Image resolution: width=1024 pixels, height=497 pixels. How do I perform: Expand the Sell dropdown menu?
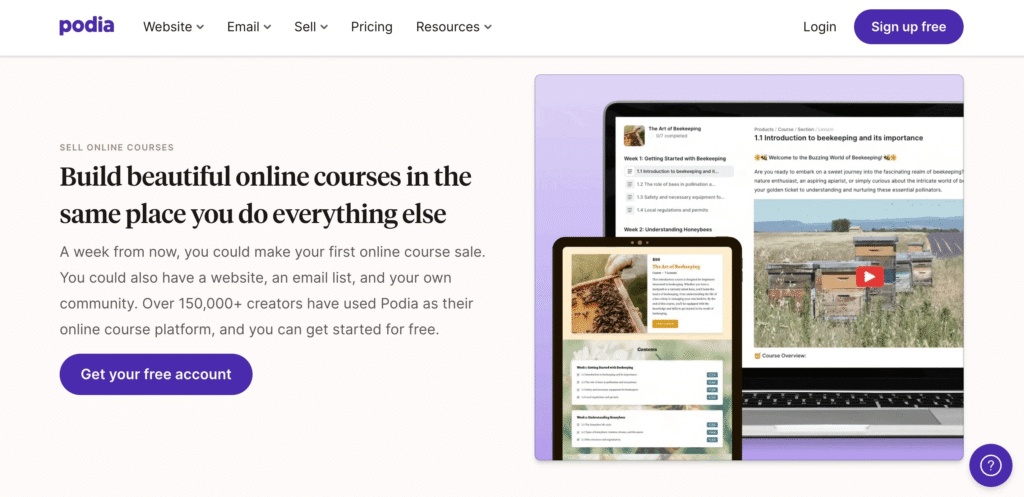(311, 27)
